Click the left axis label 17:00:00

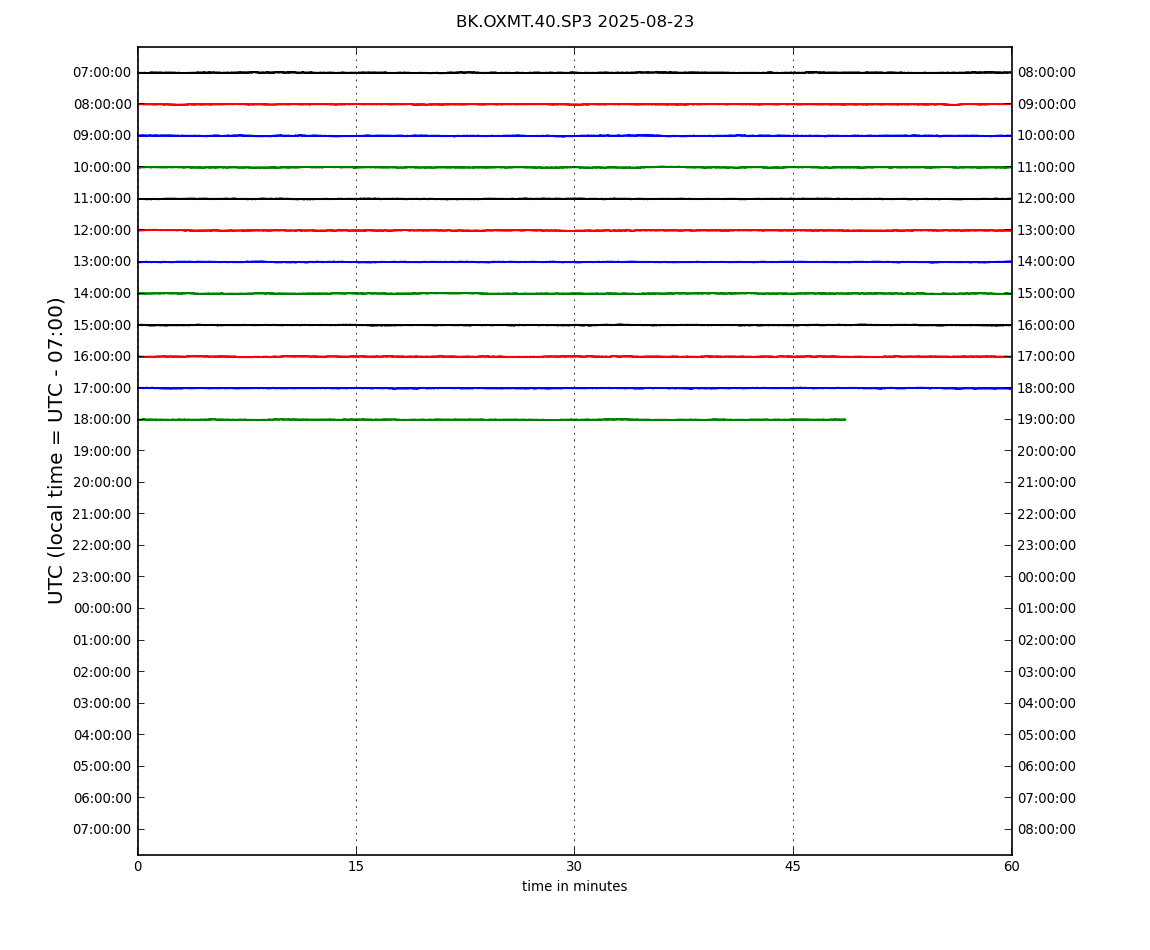pos(102,388)
